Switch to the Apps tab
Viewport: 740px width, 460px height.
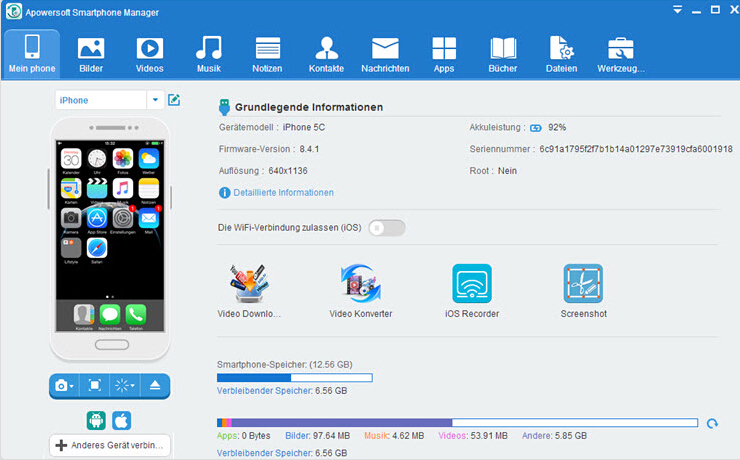[444, 55]
